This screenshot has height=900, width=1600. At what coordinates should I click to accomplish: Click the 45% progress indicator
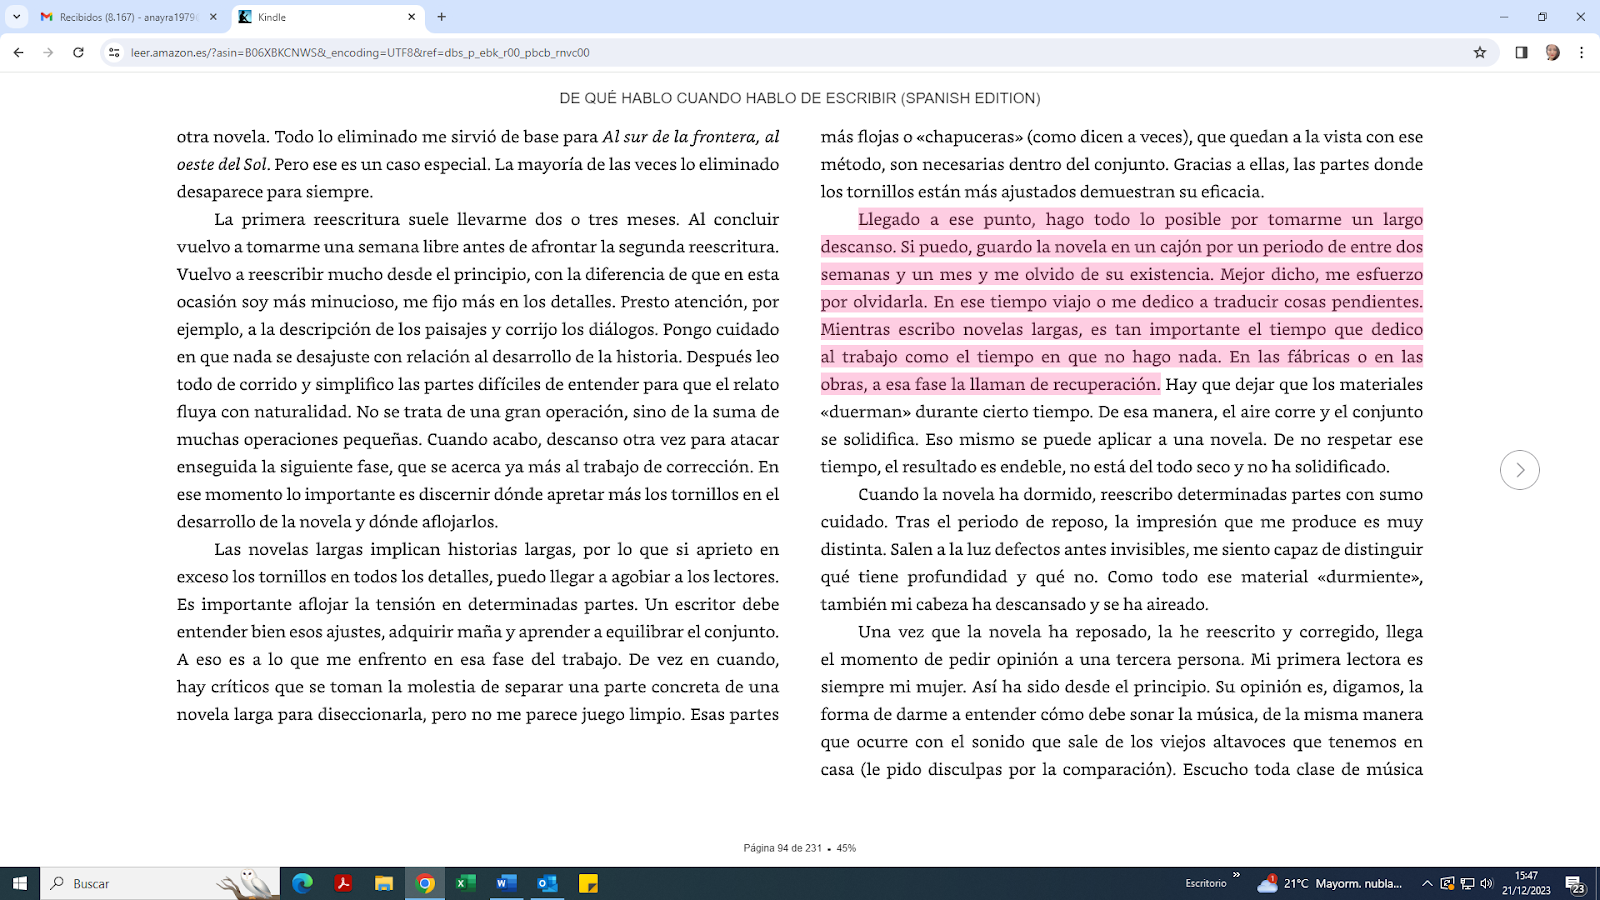(x=846, y=848)
